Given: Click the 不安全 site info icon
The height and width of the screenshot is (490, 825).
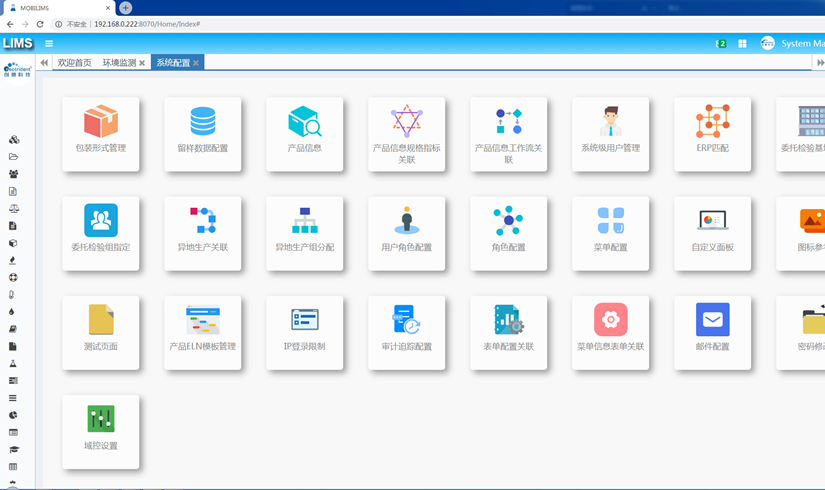Looking at the screenshot, I should 58,24.
